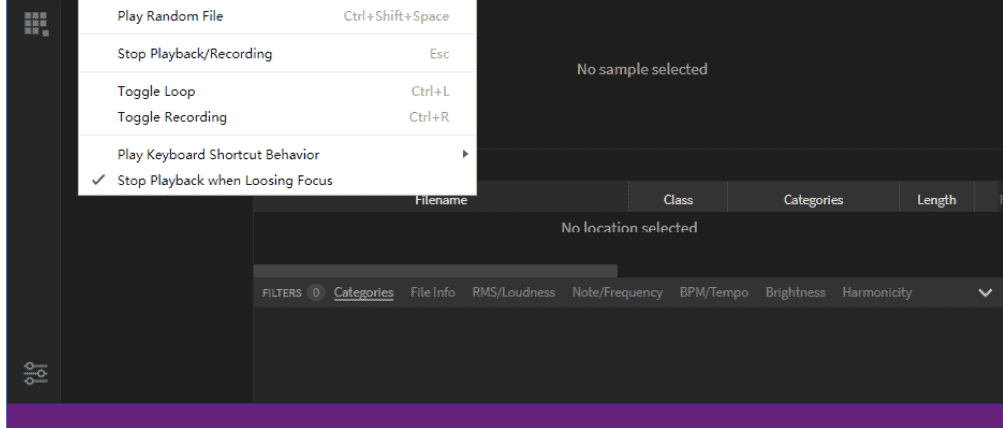Uncheck Stop Playback when Loosing Focus
The image size is (1003, 428).
click(277, 180)
